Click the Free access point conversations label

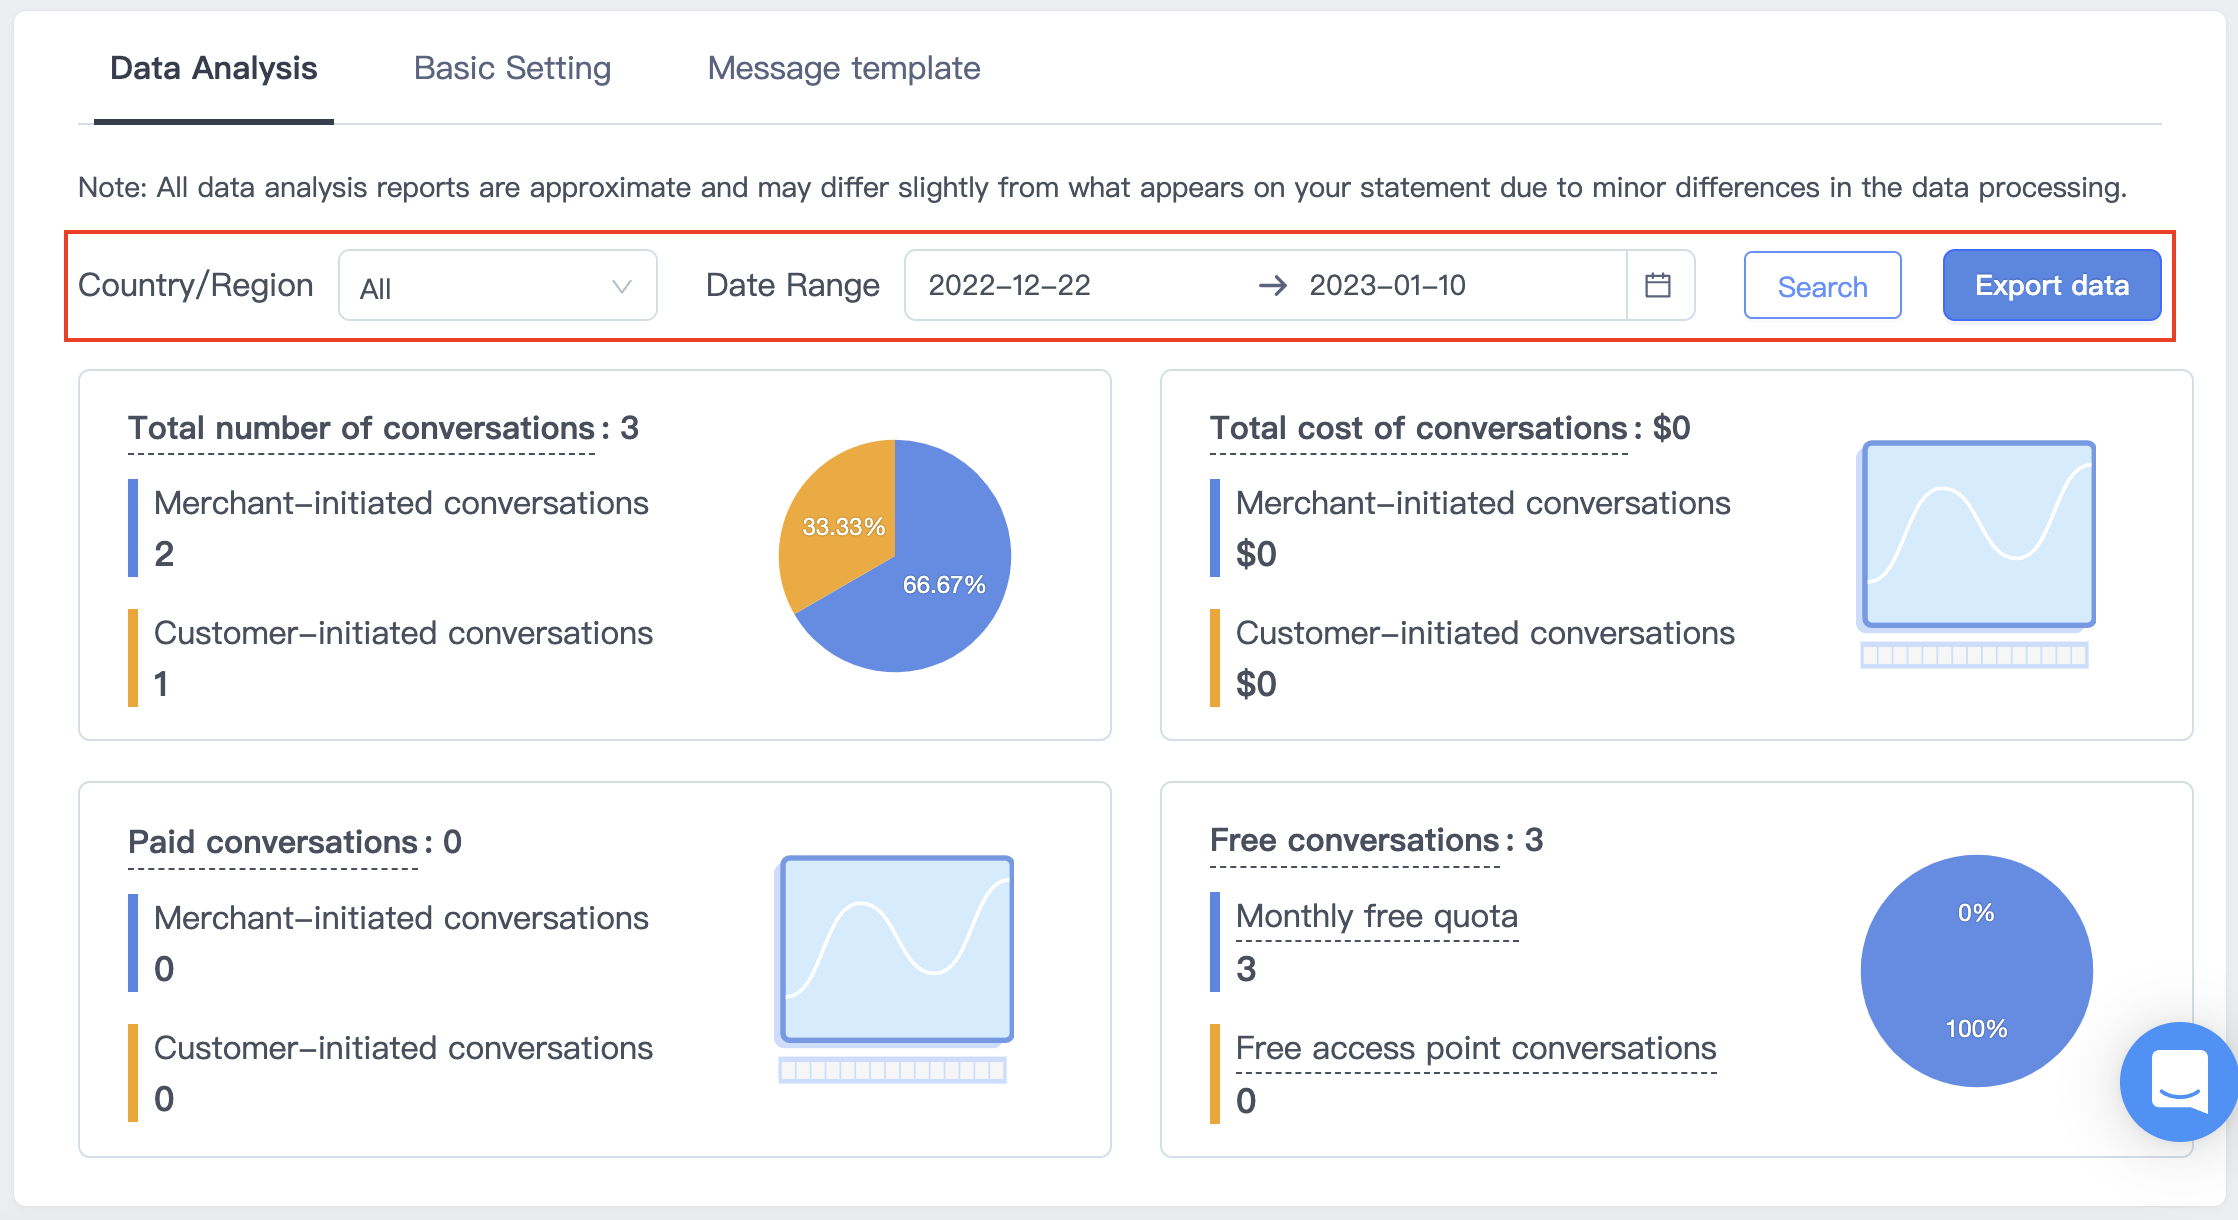pyautogui.click(x=1476, y=1048)
